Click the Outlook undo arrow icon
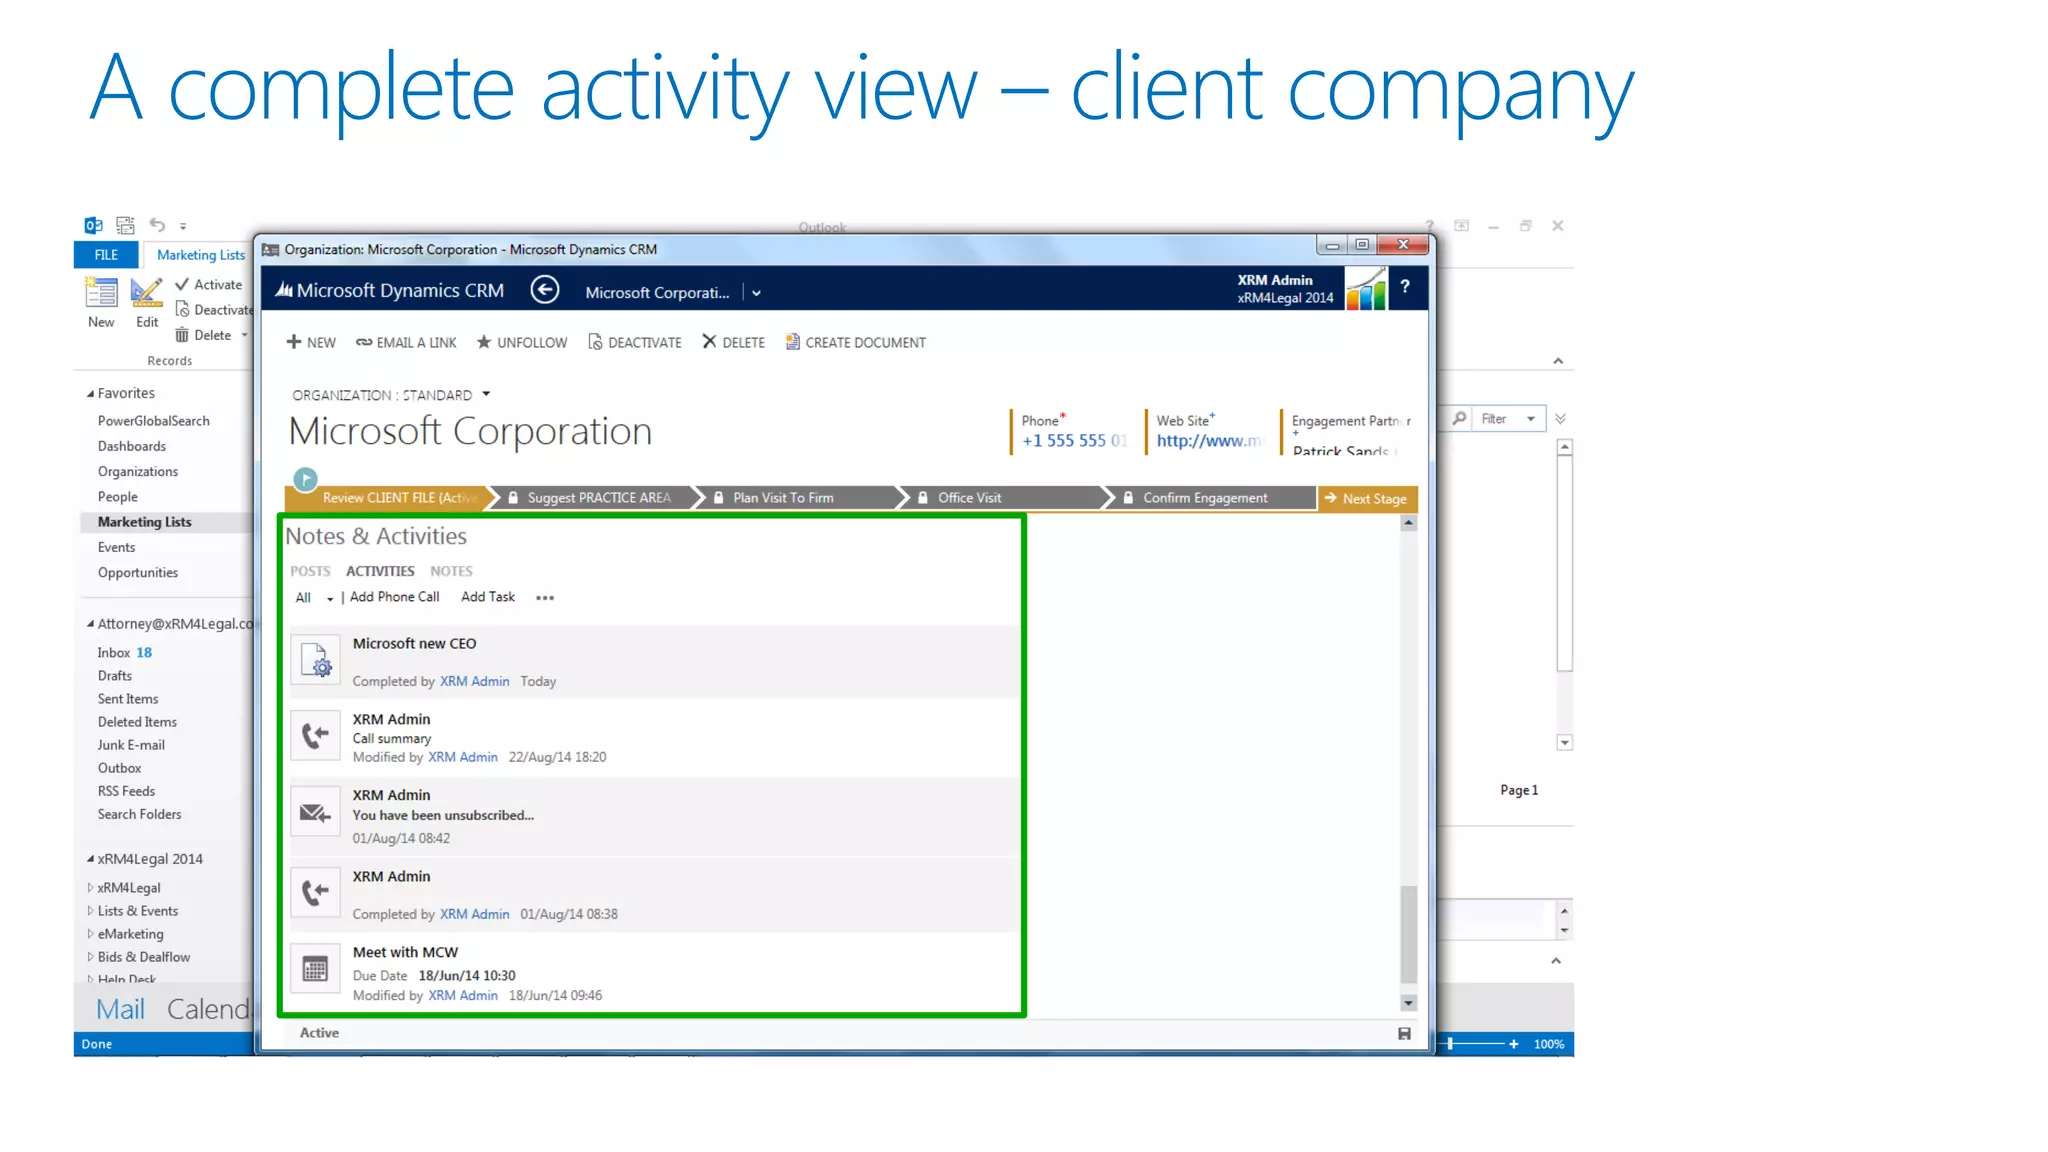This screenshot has height=1152, width=2048. click(x=157, y=224)
